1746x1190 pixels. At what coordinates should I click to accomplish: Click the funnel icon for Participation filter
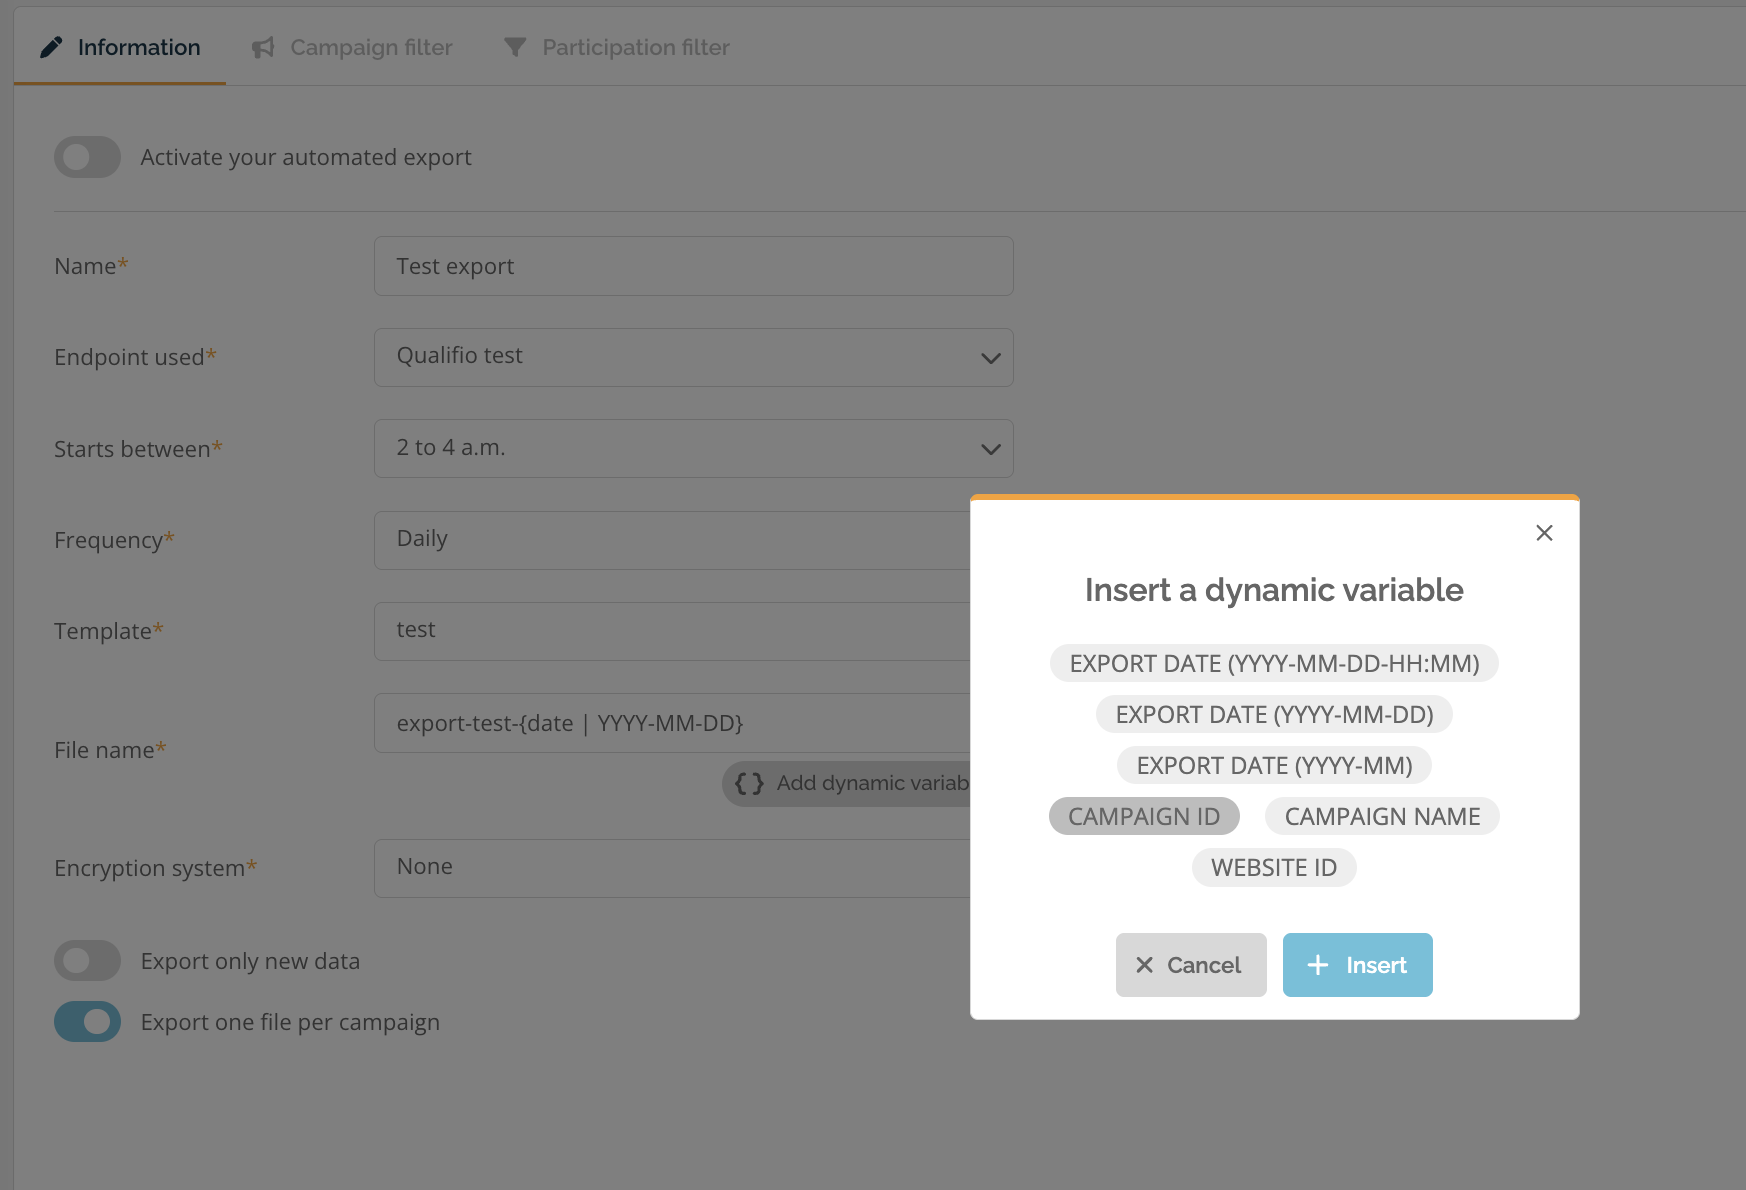click(515, 47)
